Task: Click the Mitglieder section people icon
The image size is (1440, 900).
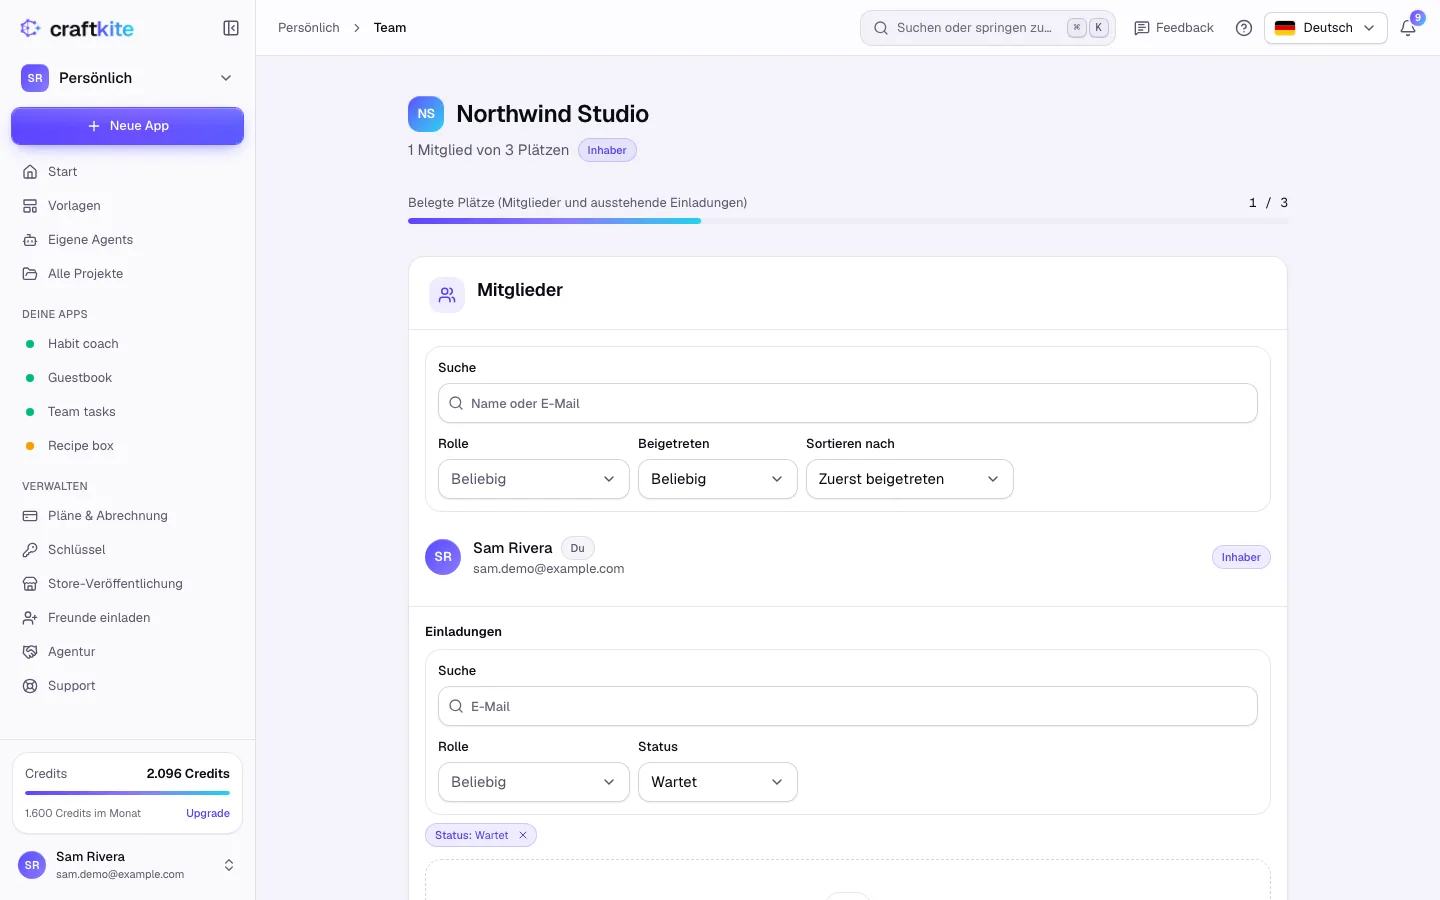Action: pyautogui.click(x=447, y=295)
